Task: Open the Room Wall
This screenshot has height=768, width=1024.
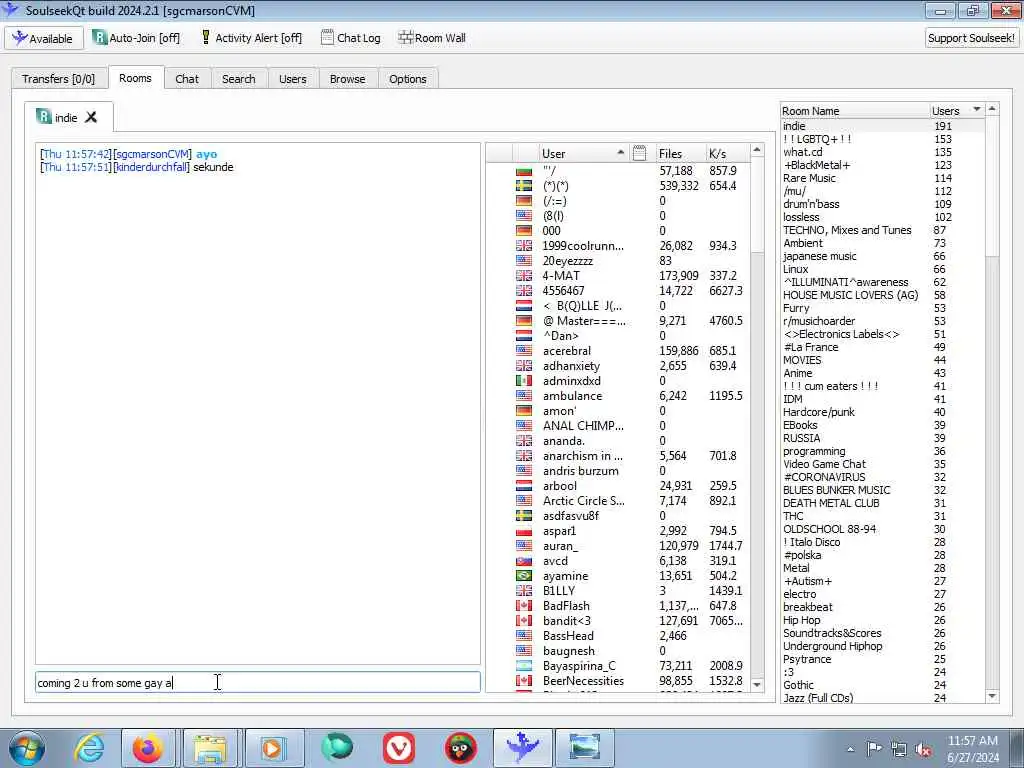Action: coord(432,38)
